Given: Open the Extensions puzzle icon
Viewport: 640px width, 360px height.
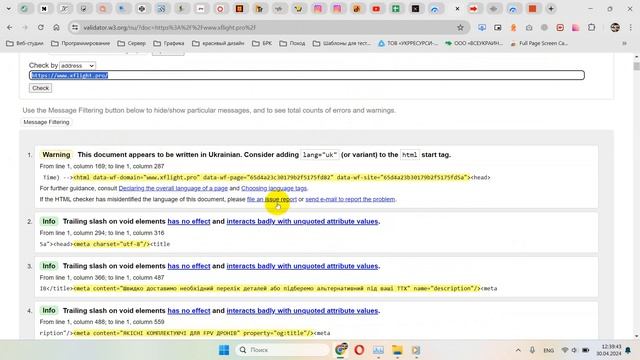Looking at the screenshot, I should [591, 27].
